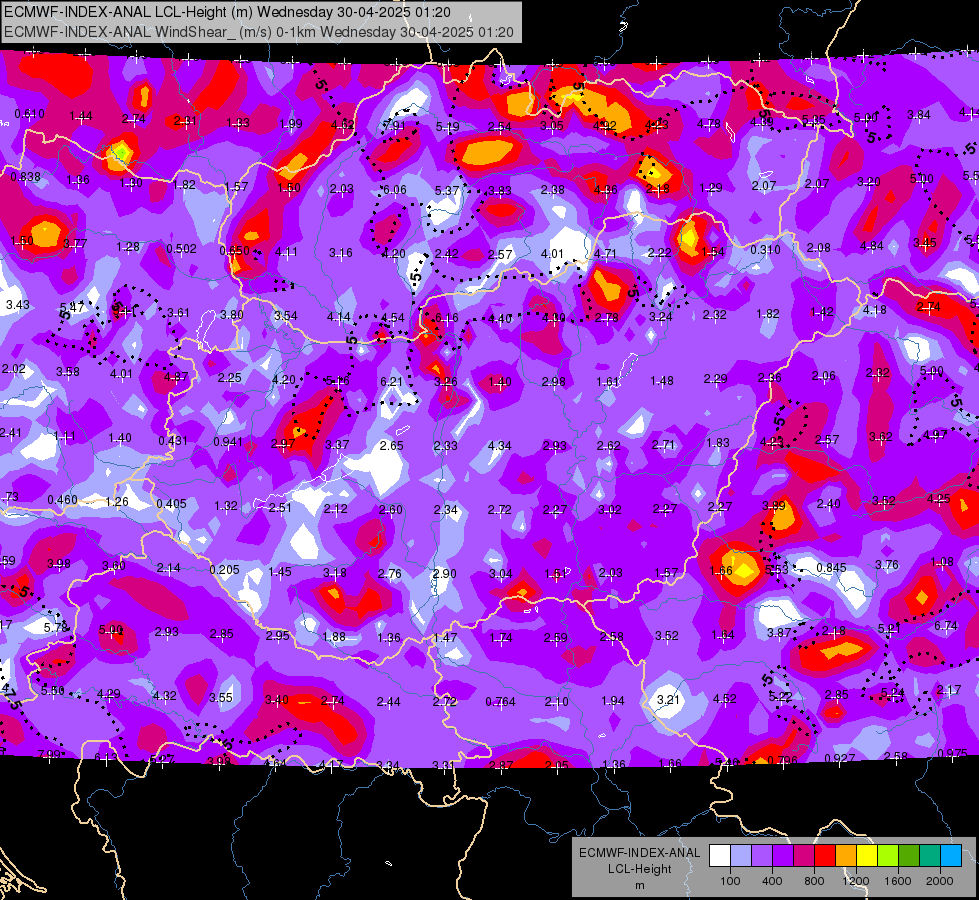Click the legend label 100

click(x=730, y=881)
